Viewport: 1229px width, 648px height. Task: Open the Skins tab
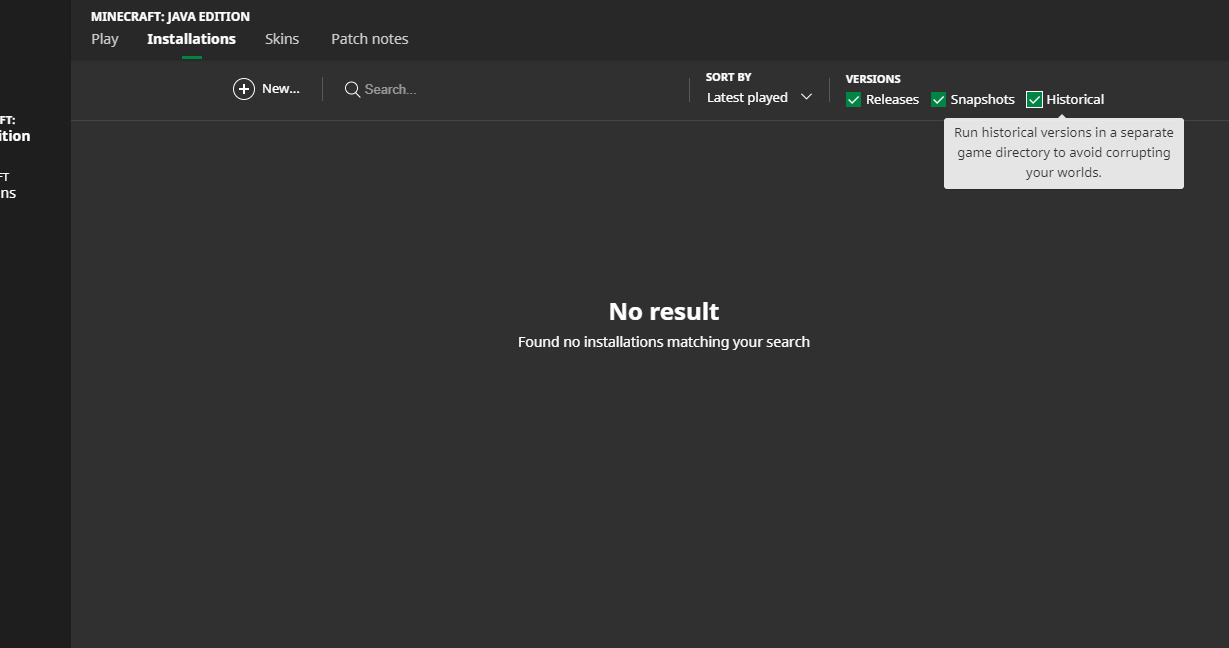click(x=282, y=39)
